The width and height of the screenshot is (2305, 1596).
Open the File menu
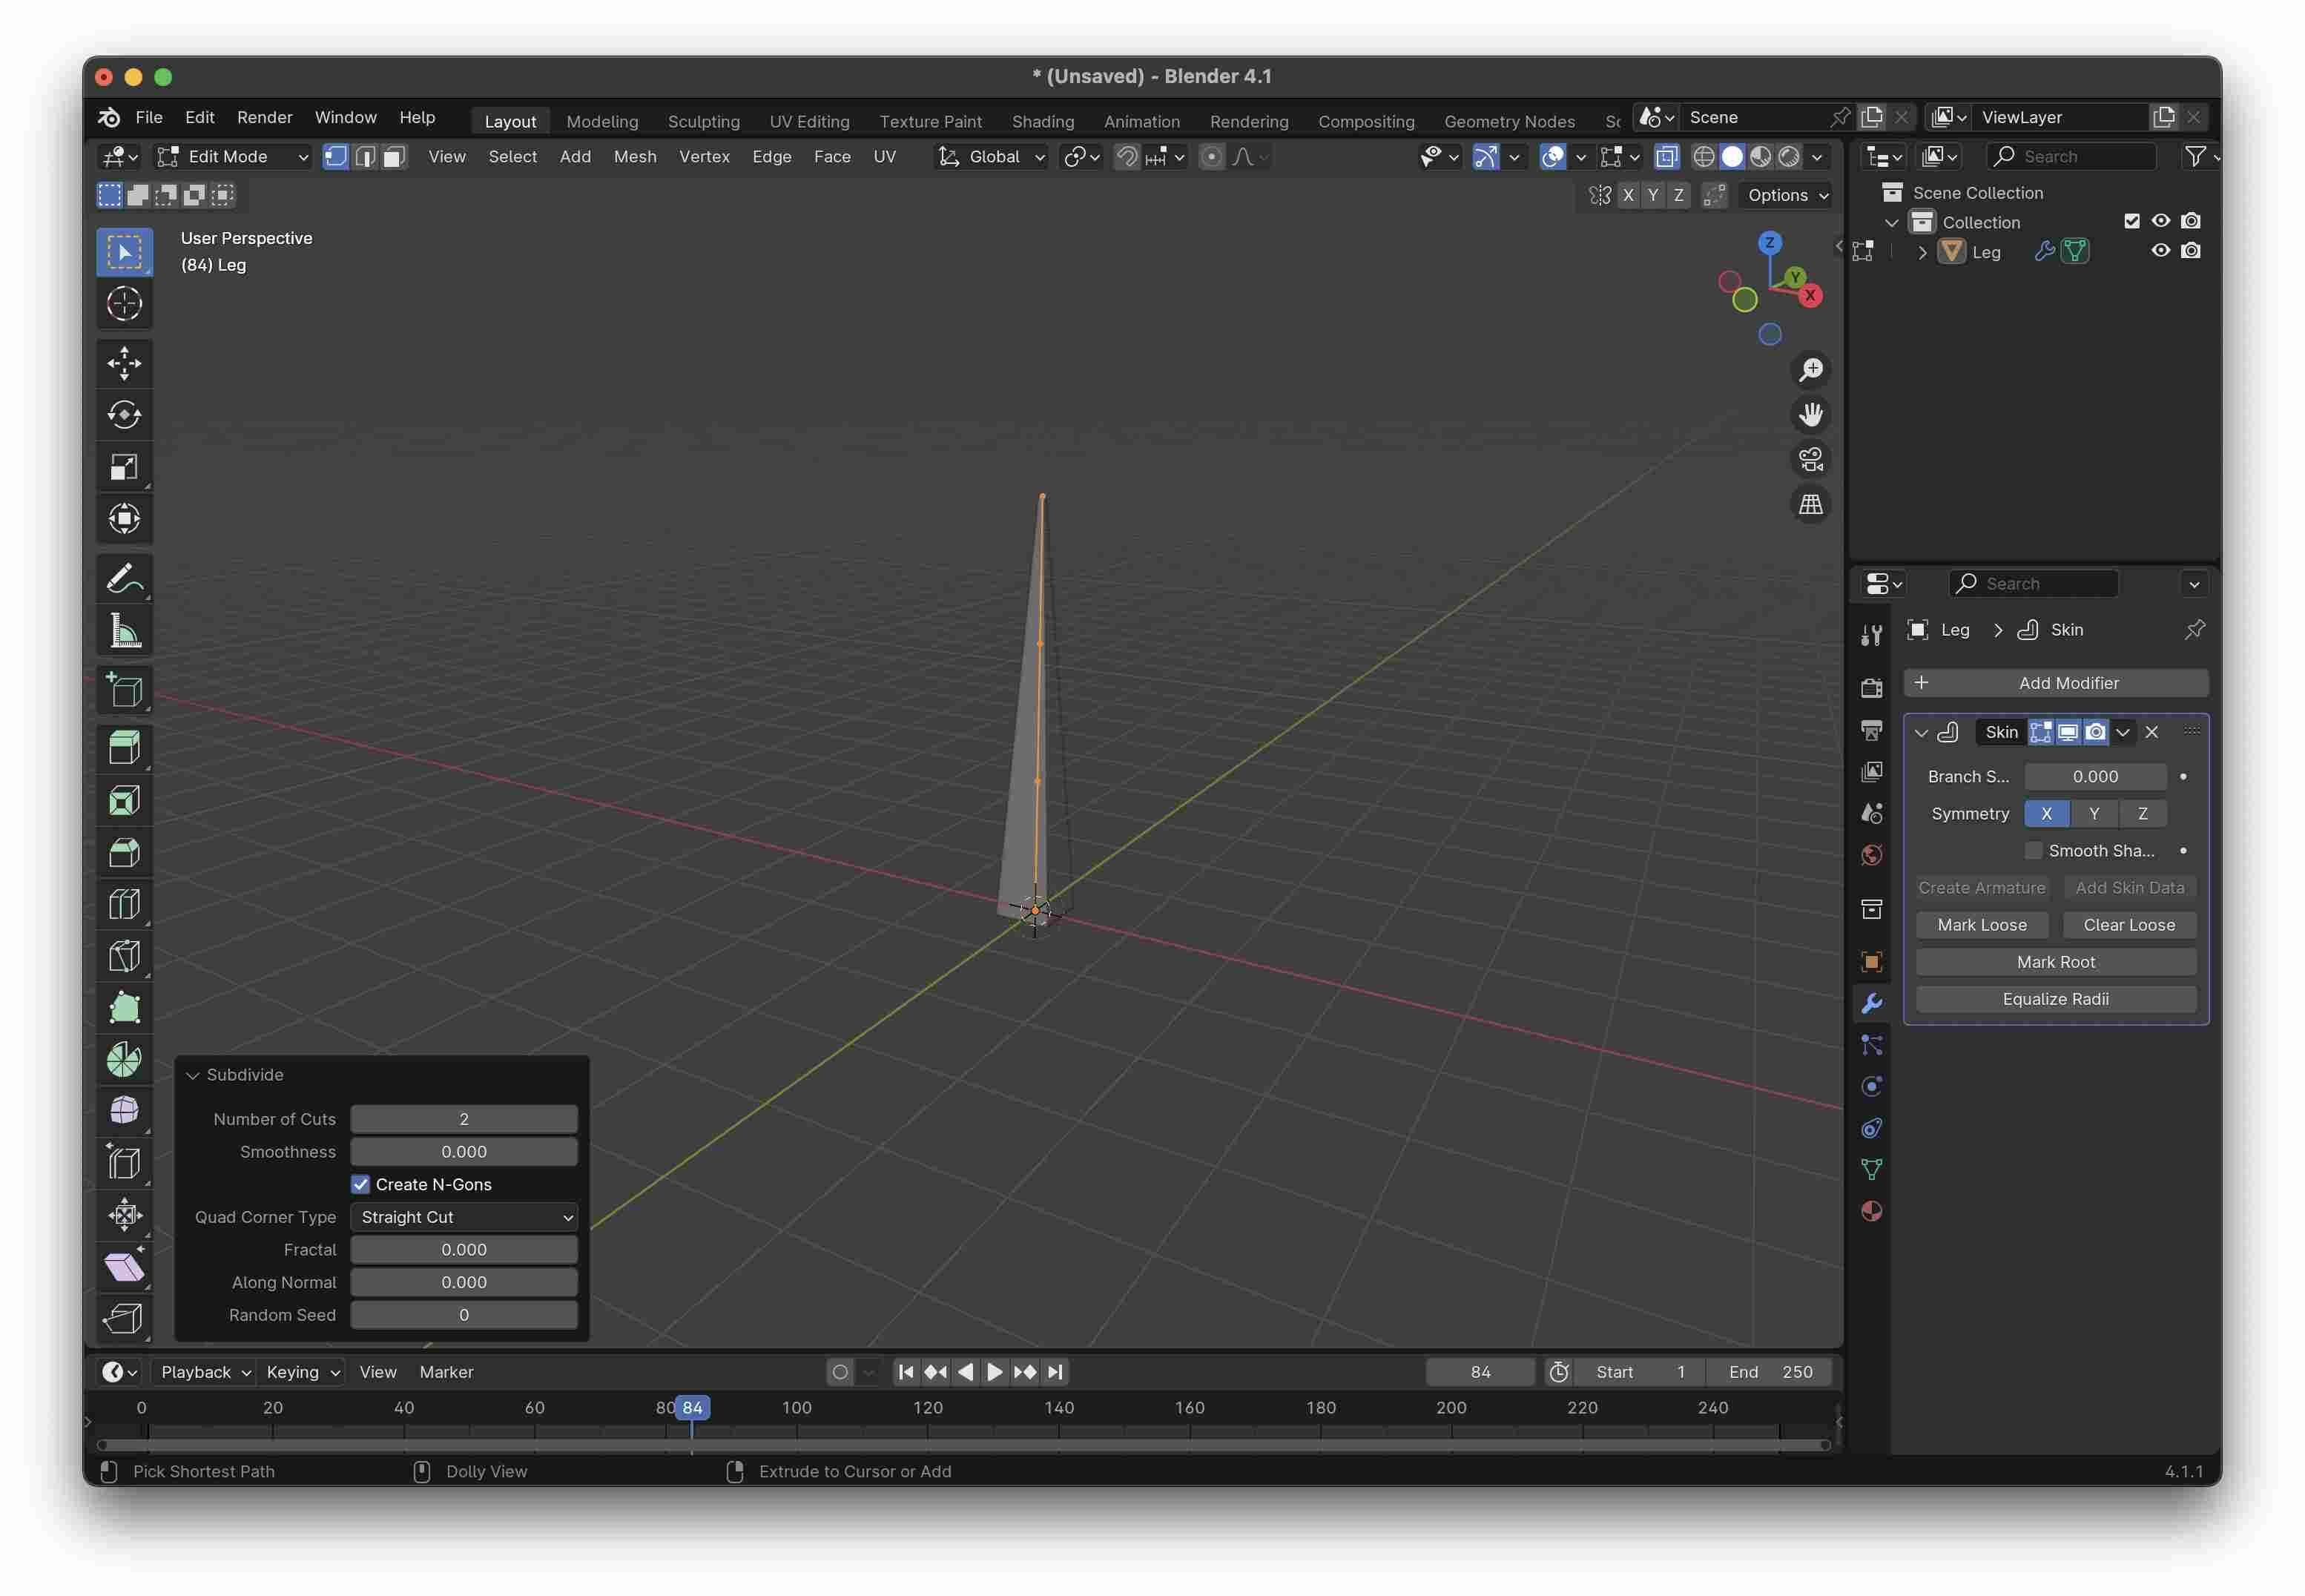pos(149,117)
